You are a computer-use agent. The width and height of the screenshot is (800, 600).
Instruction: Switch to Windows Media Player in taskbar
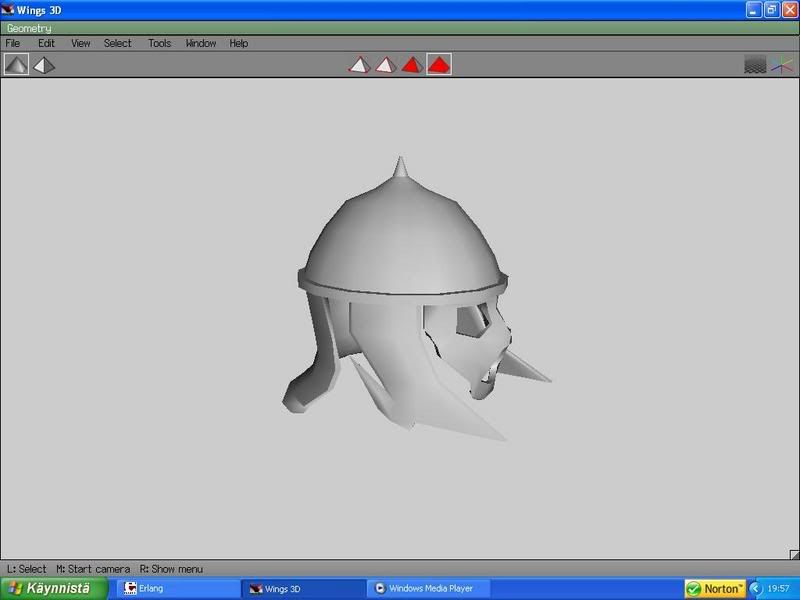(x=430, y=588)
